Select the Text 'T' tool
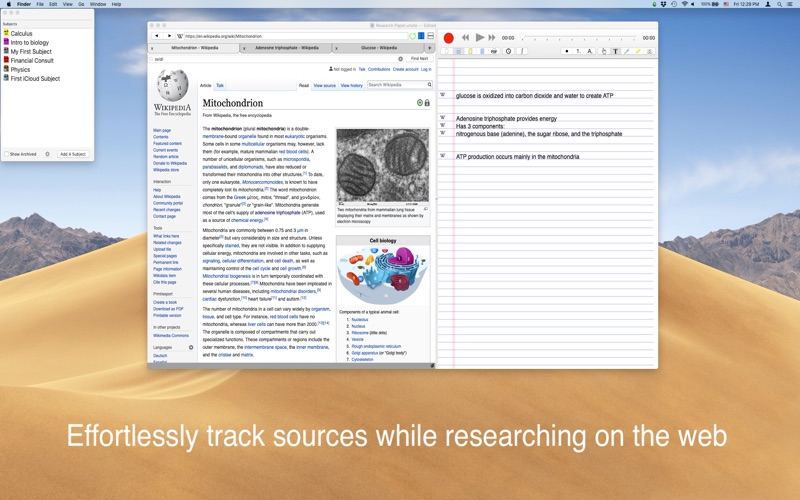This screenshot has height=500, width=800. pos(615,51)
